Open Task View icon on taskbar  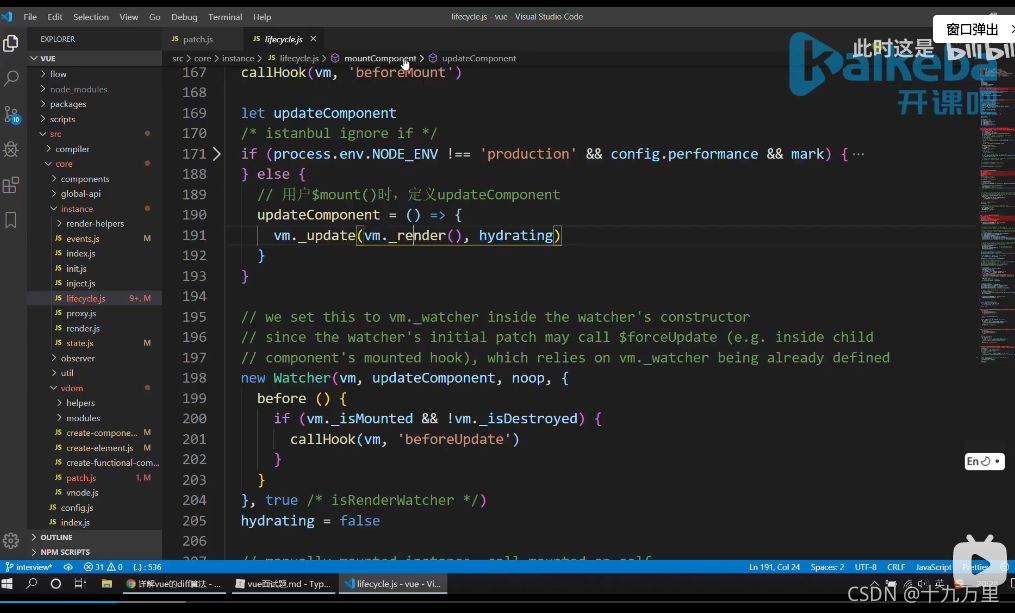coord(80,584)
